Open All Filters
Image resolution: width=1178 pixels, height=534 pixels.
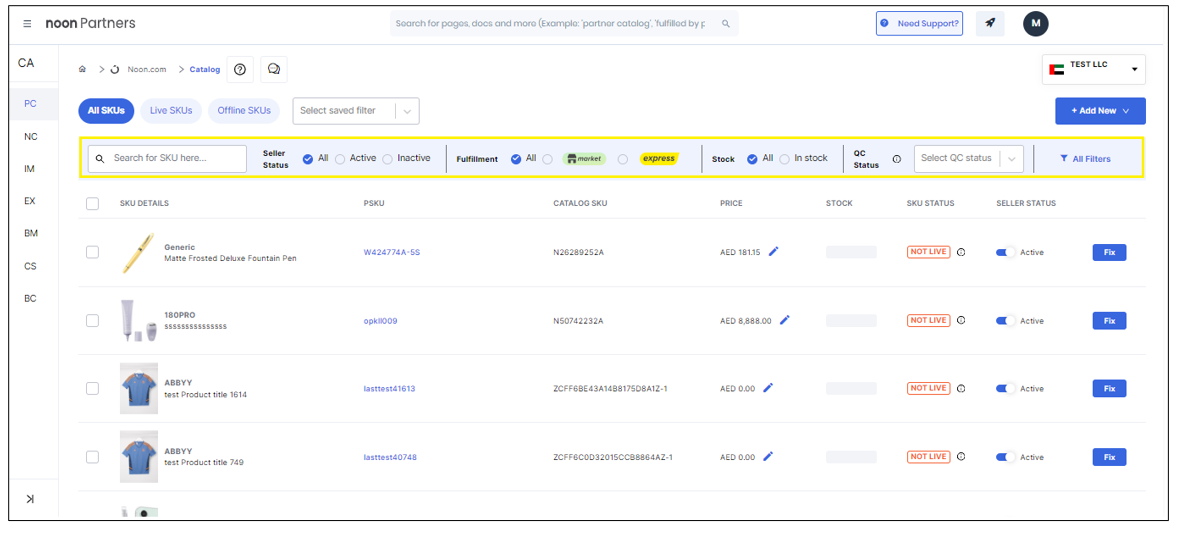pos(1085,158)
